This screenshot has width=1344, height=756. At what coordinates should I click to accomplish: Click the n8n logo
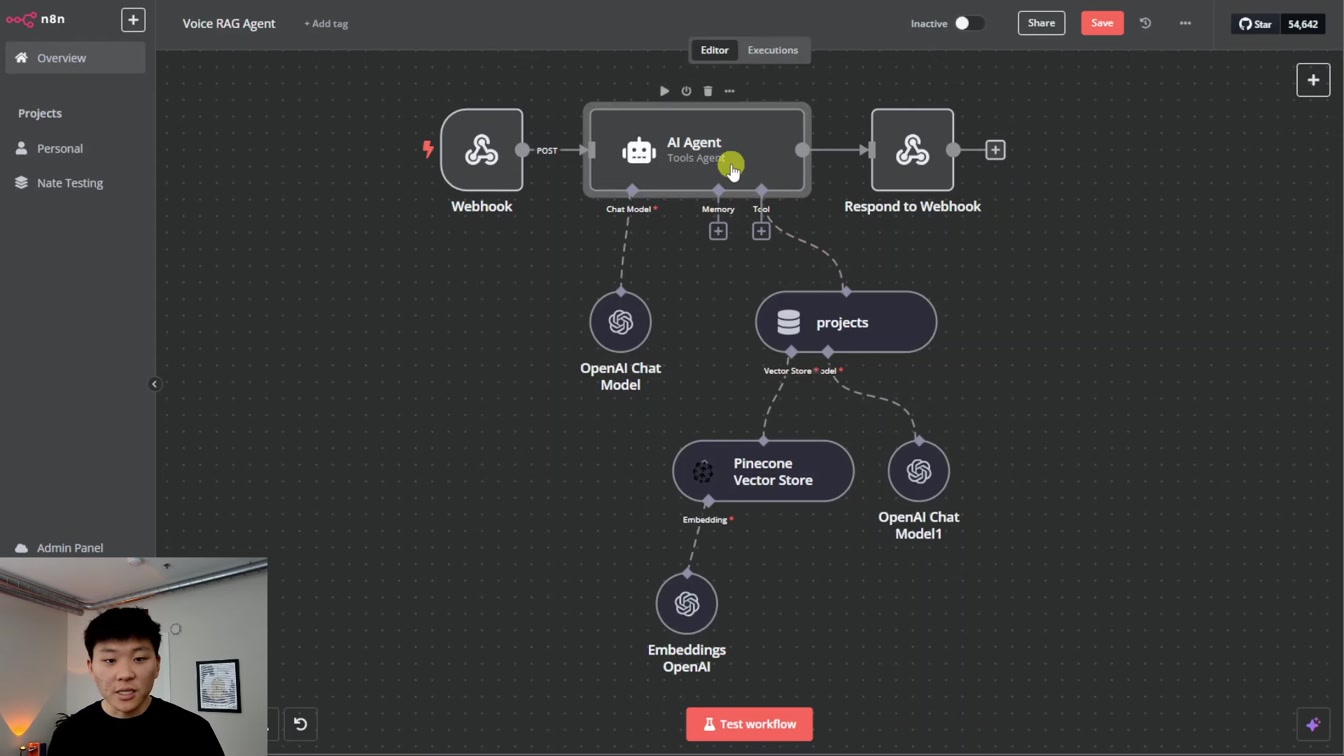point(35,19)
